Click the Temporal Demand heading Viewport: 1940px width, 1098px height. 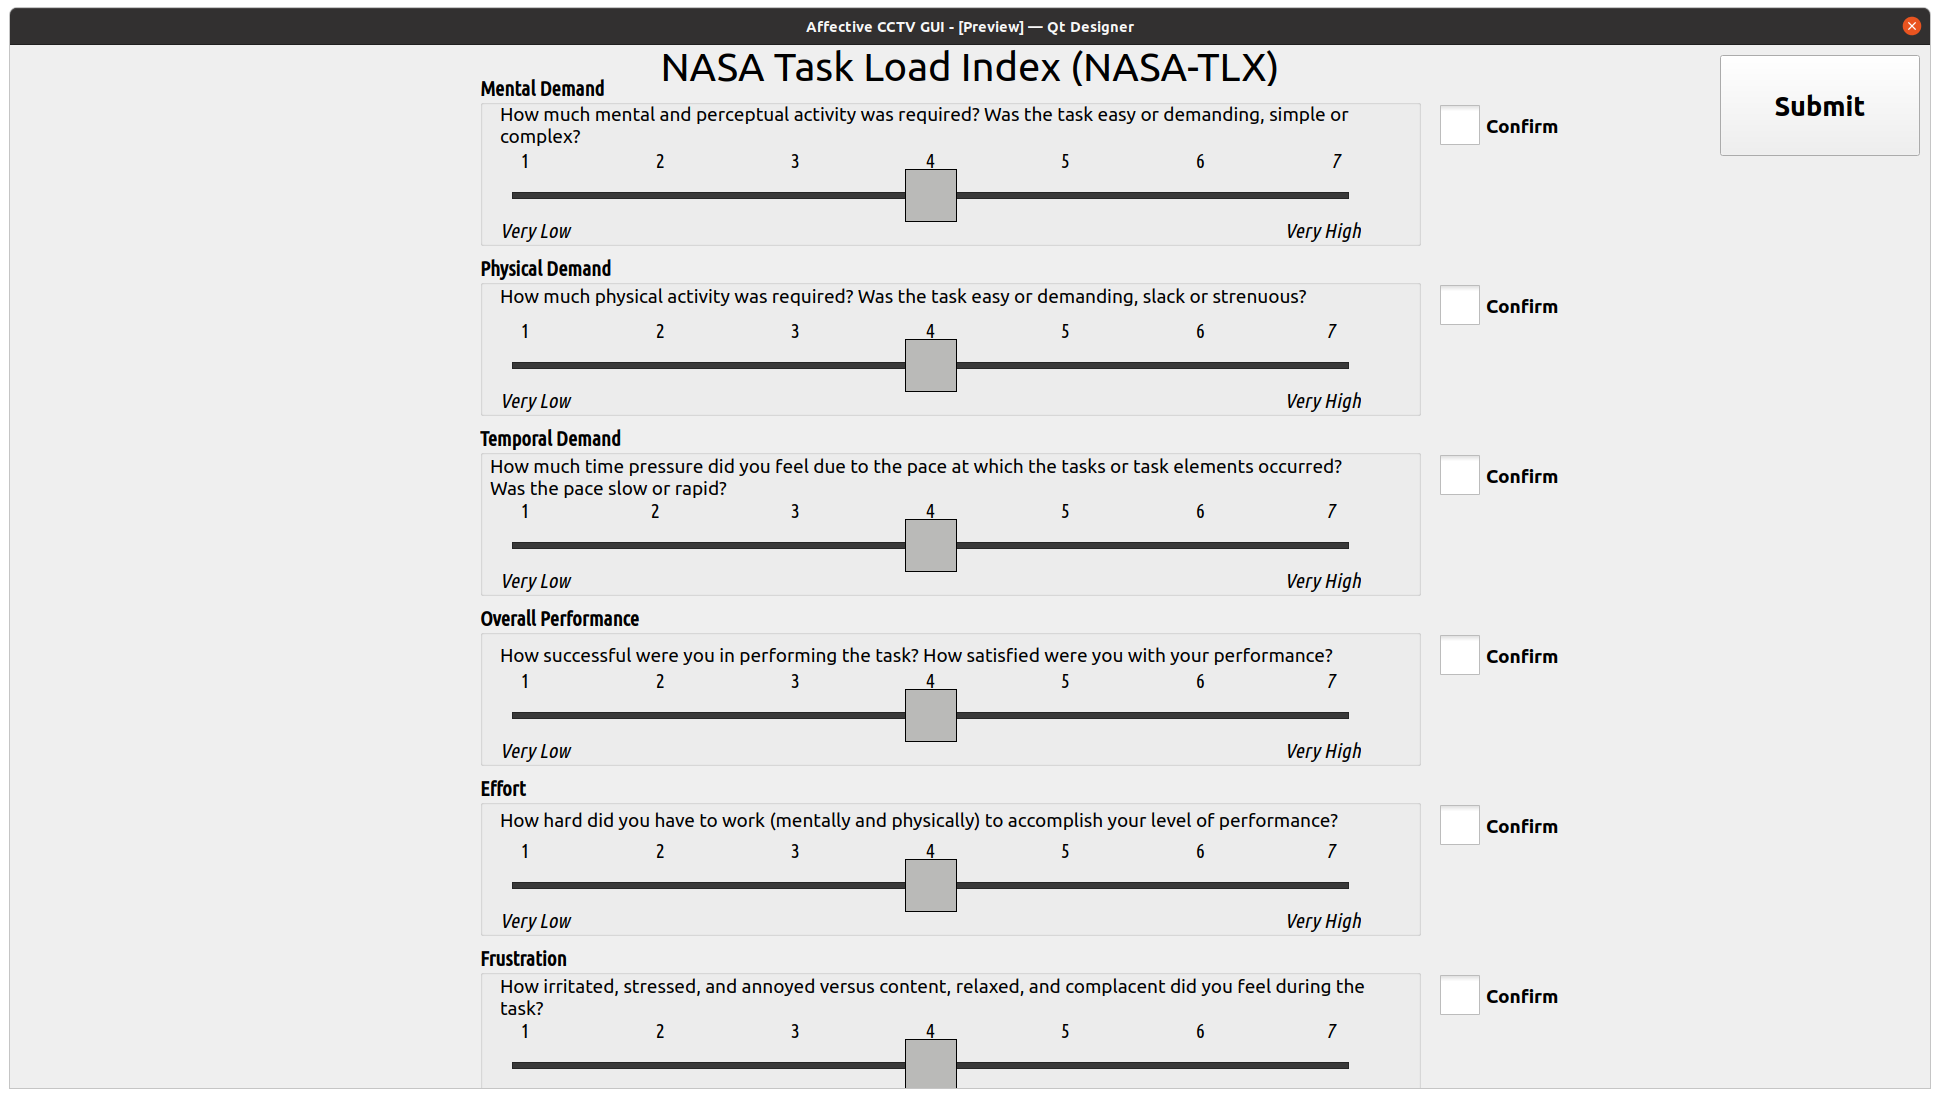pyautogui.click(x=550, y=439)
